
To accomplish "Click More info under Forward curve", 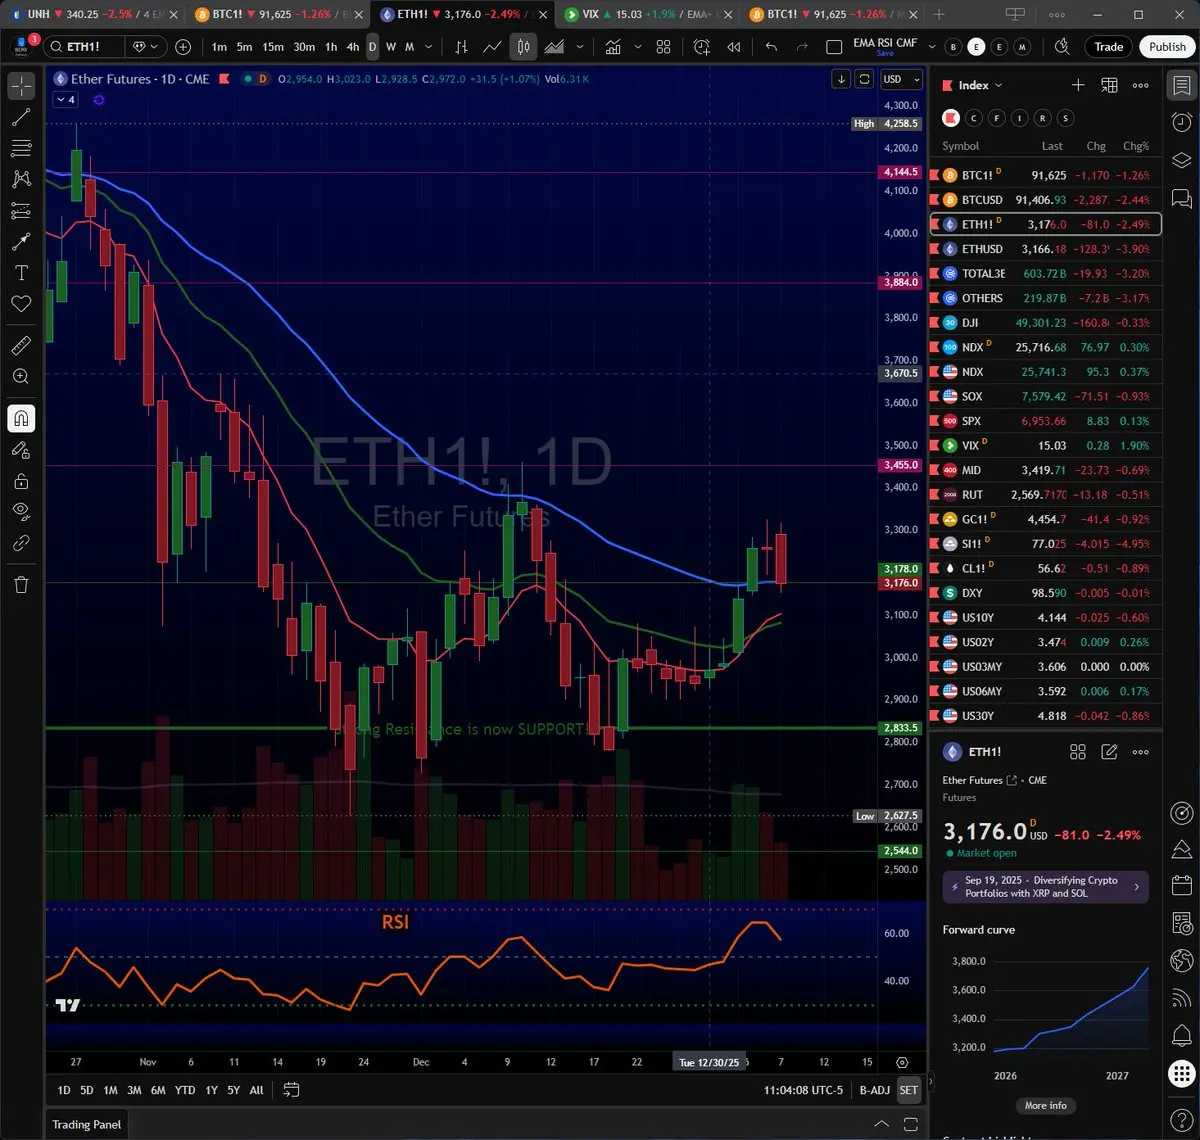I will [x=1046, y=1105].
